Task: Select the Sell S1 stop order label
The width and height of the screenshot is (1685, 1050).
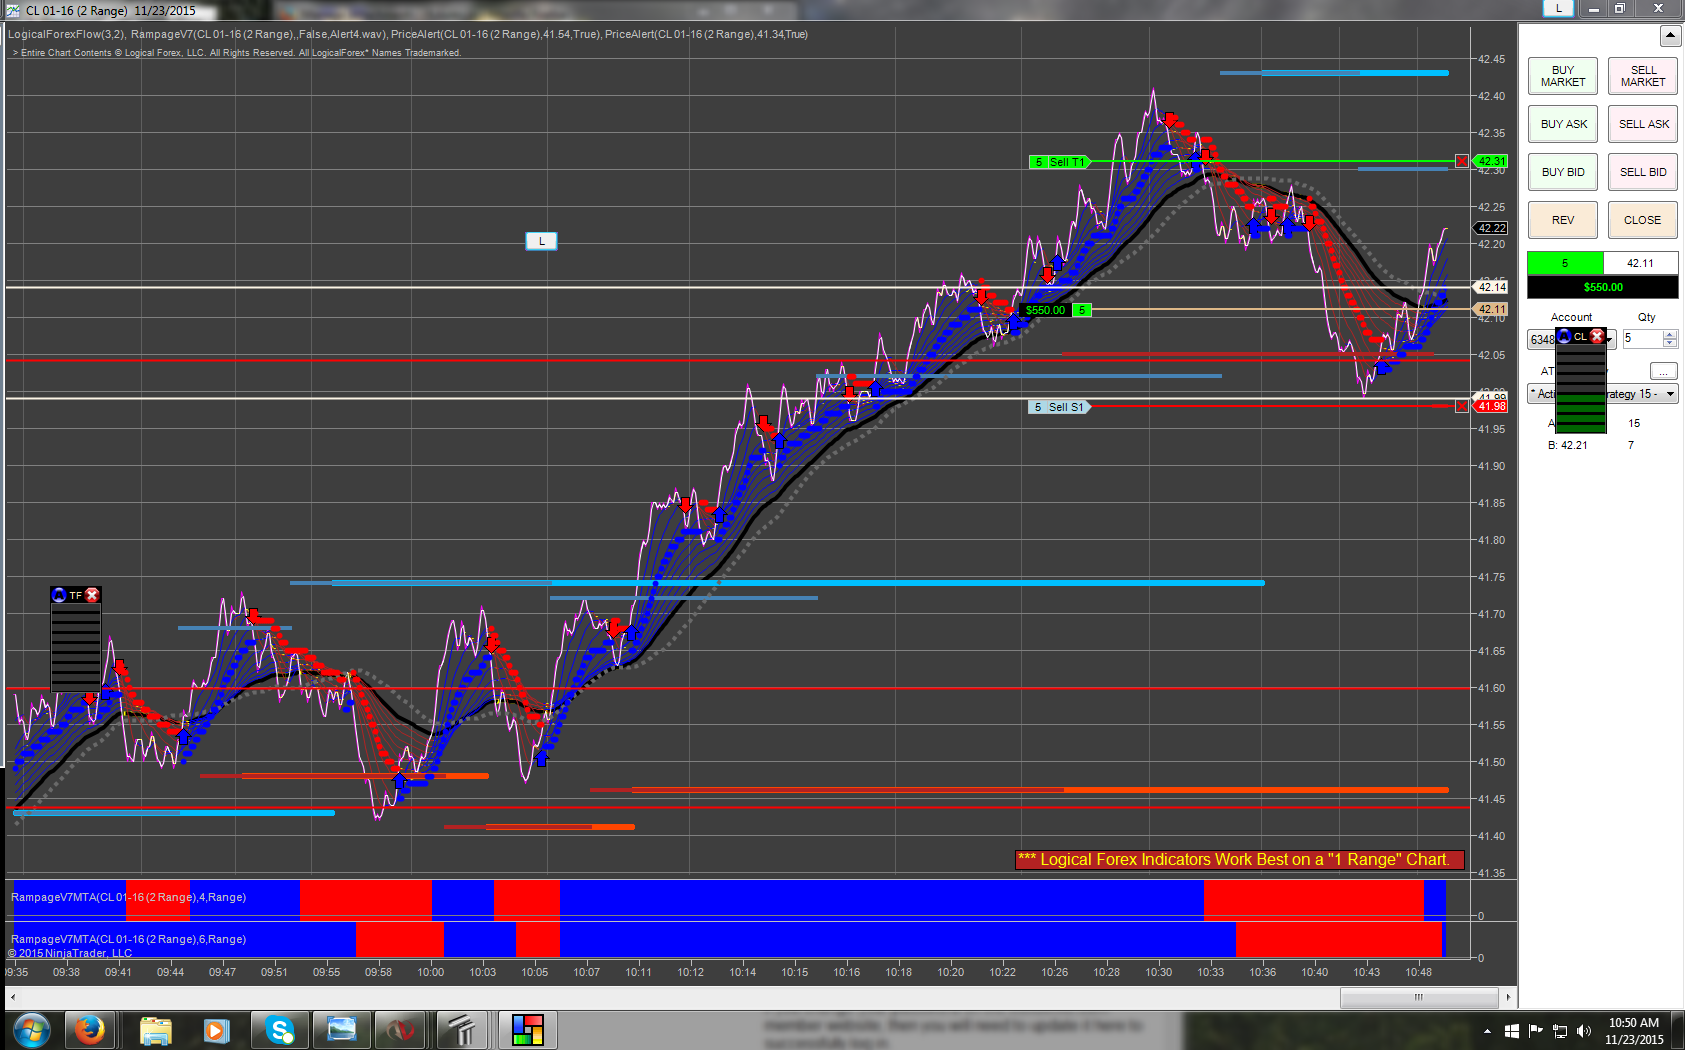Action: 1059,407
